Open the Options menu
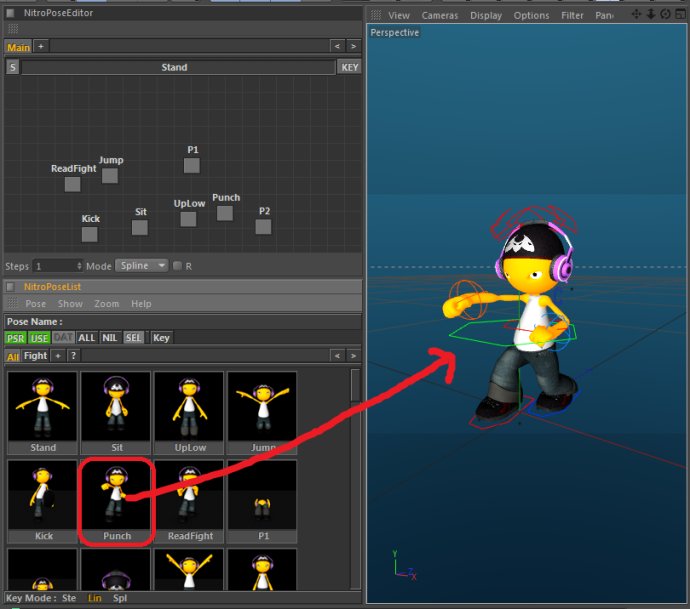 point(531,15)
